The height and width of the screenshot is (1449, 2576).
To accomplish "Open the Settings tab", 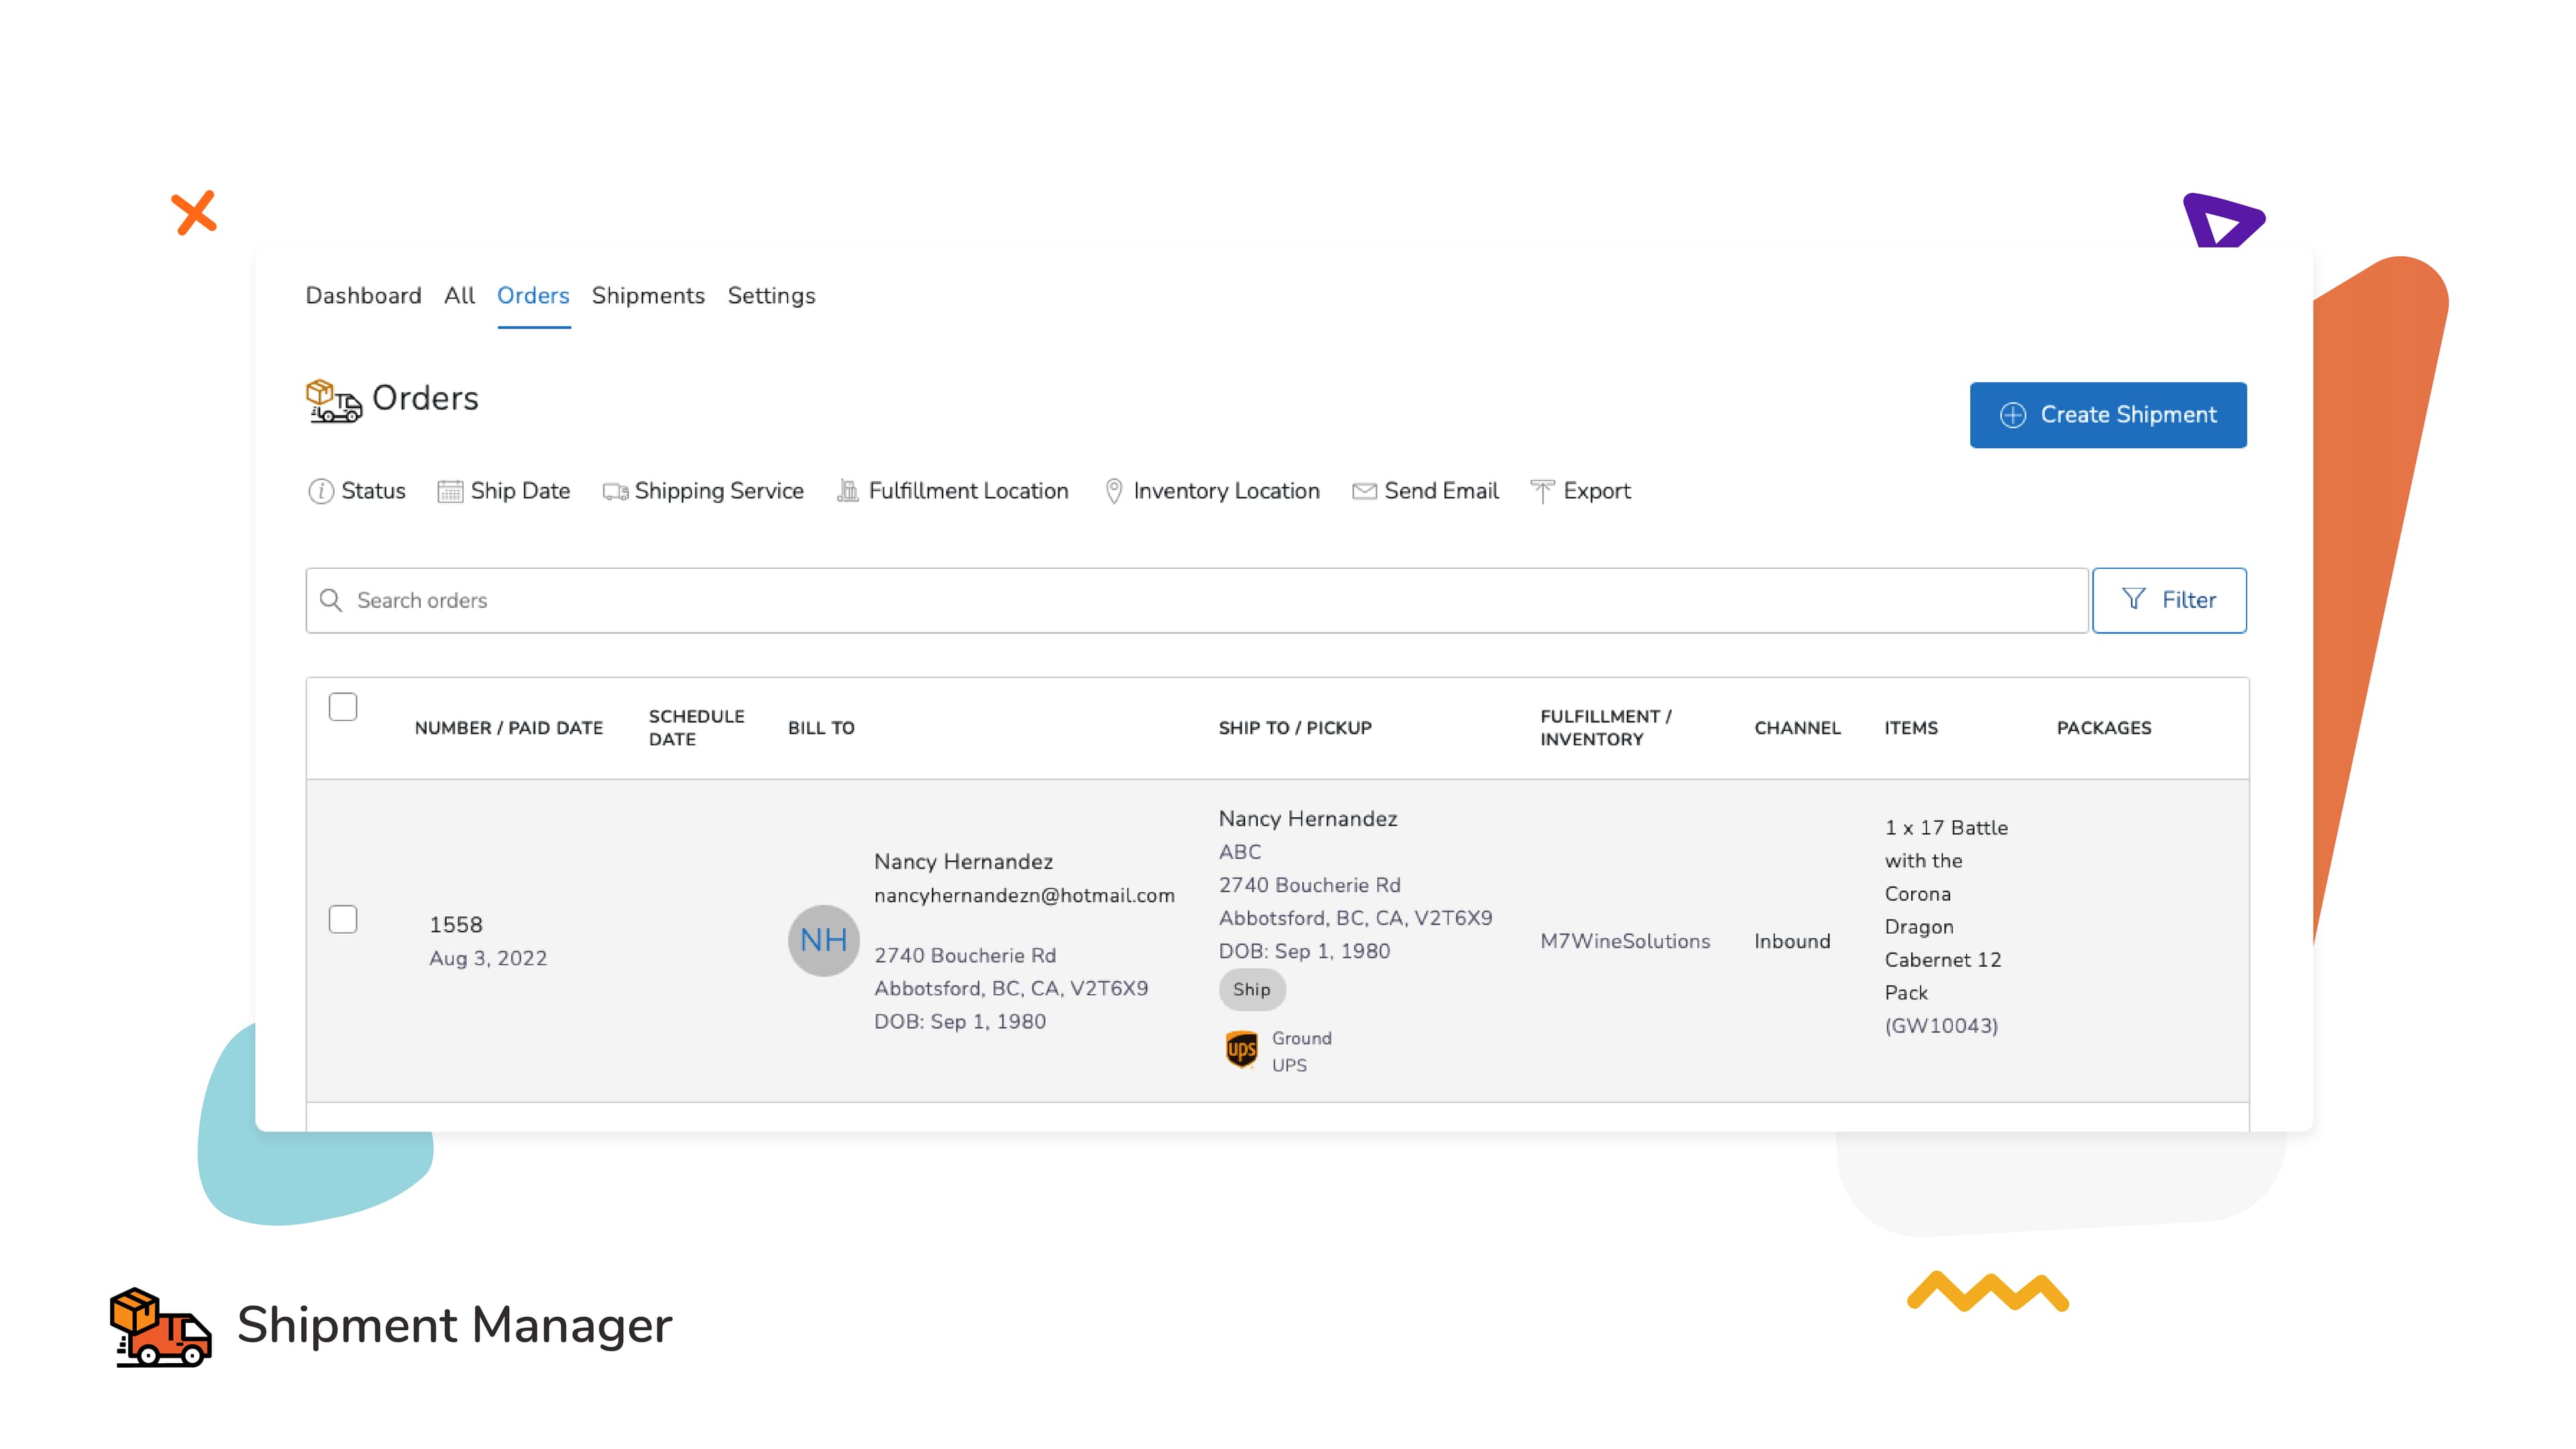I will (771, 296).
